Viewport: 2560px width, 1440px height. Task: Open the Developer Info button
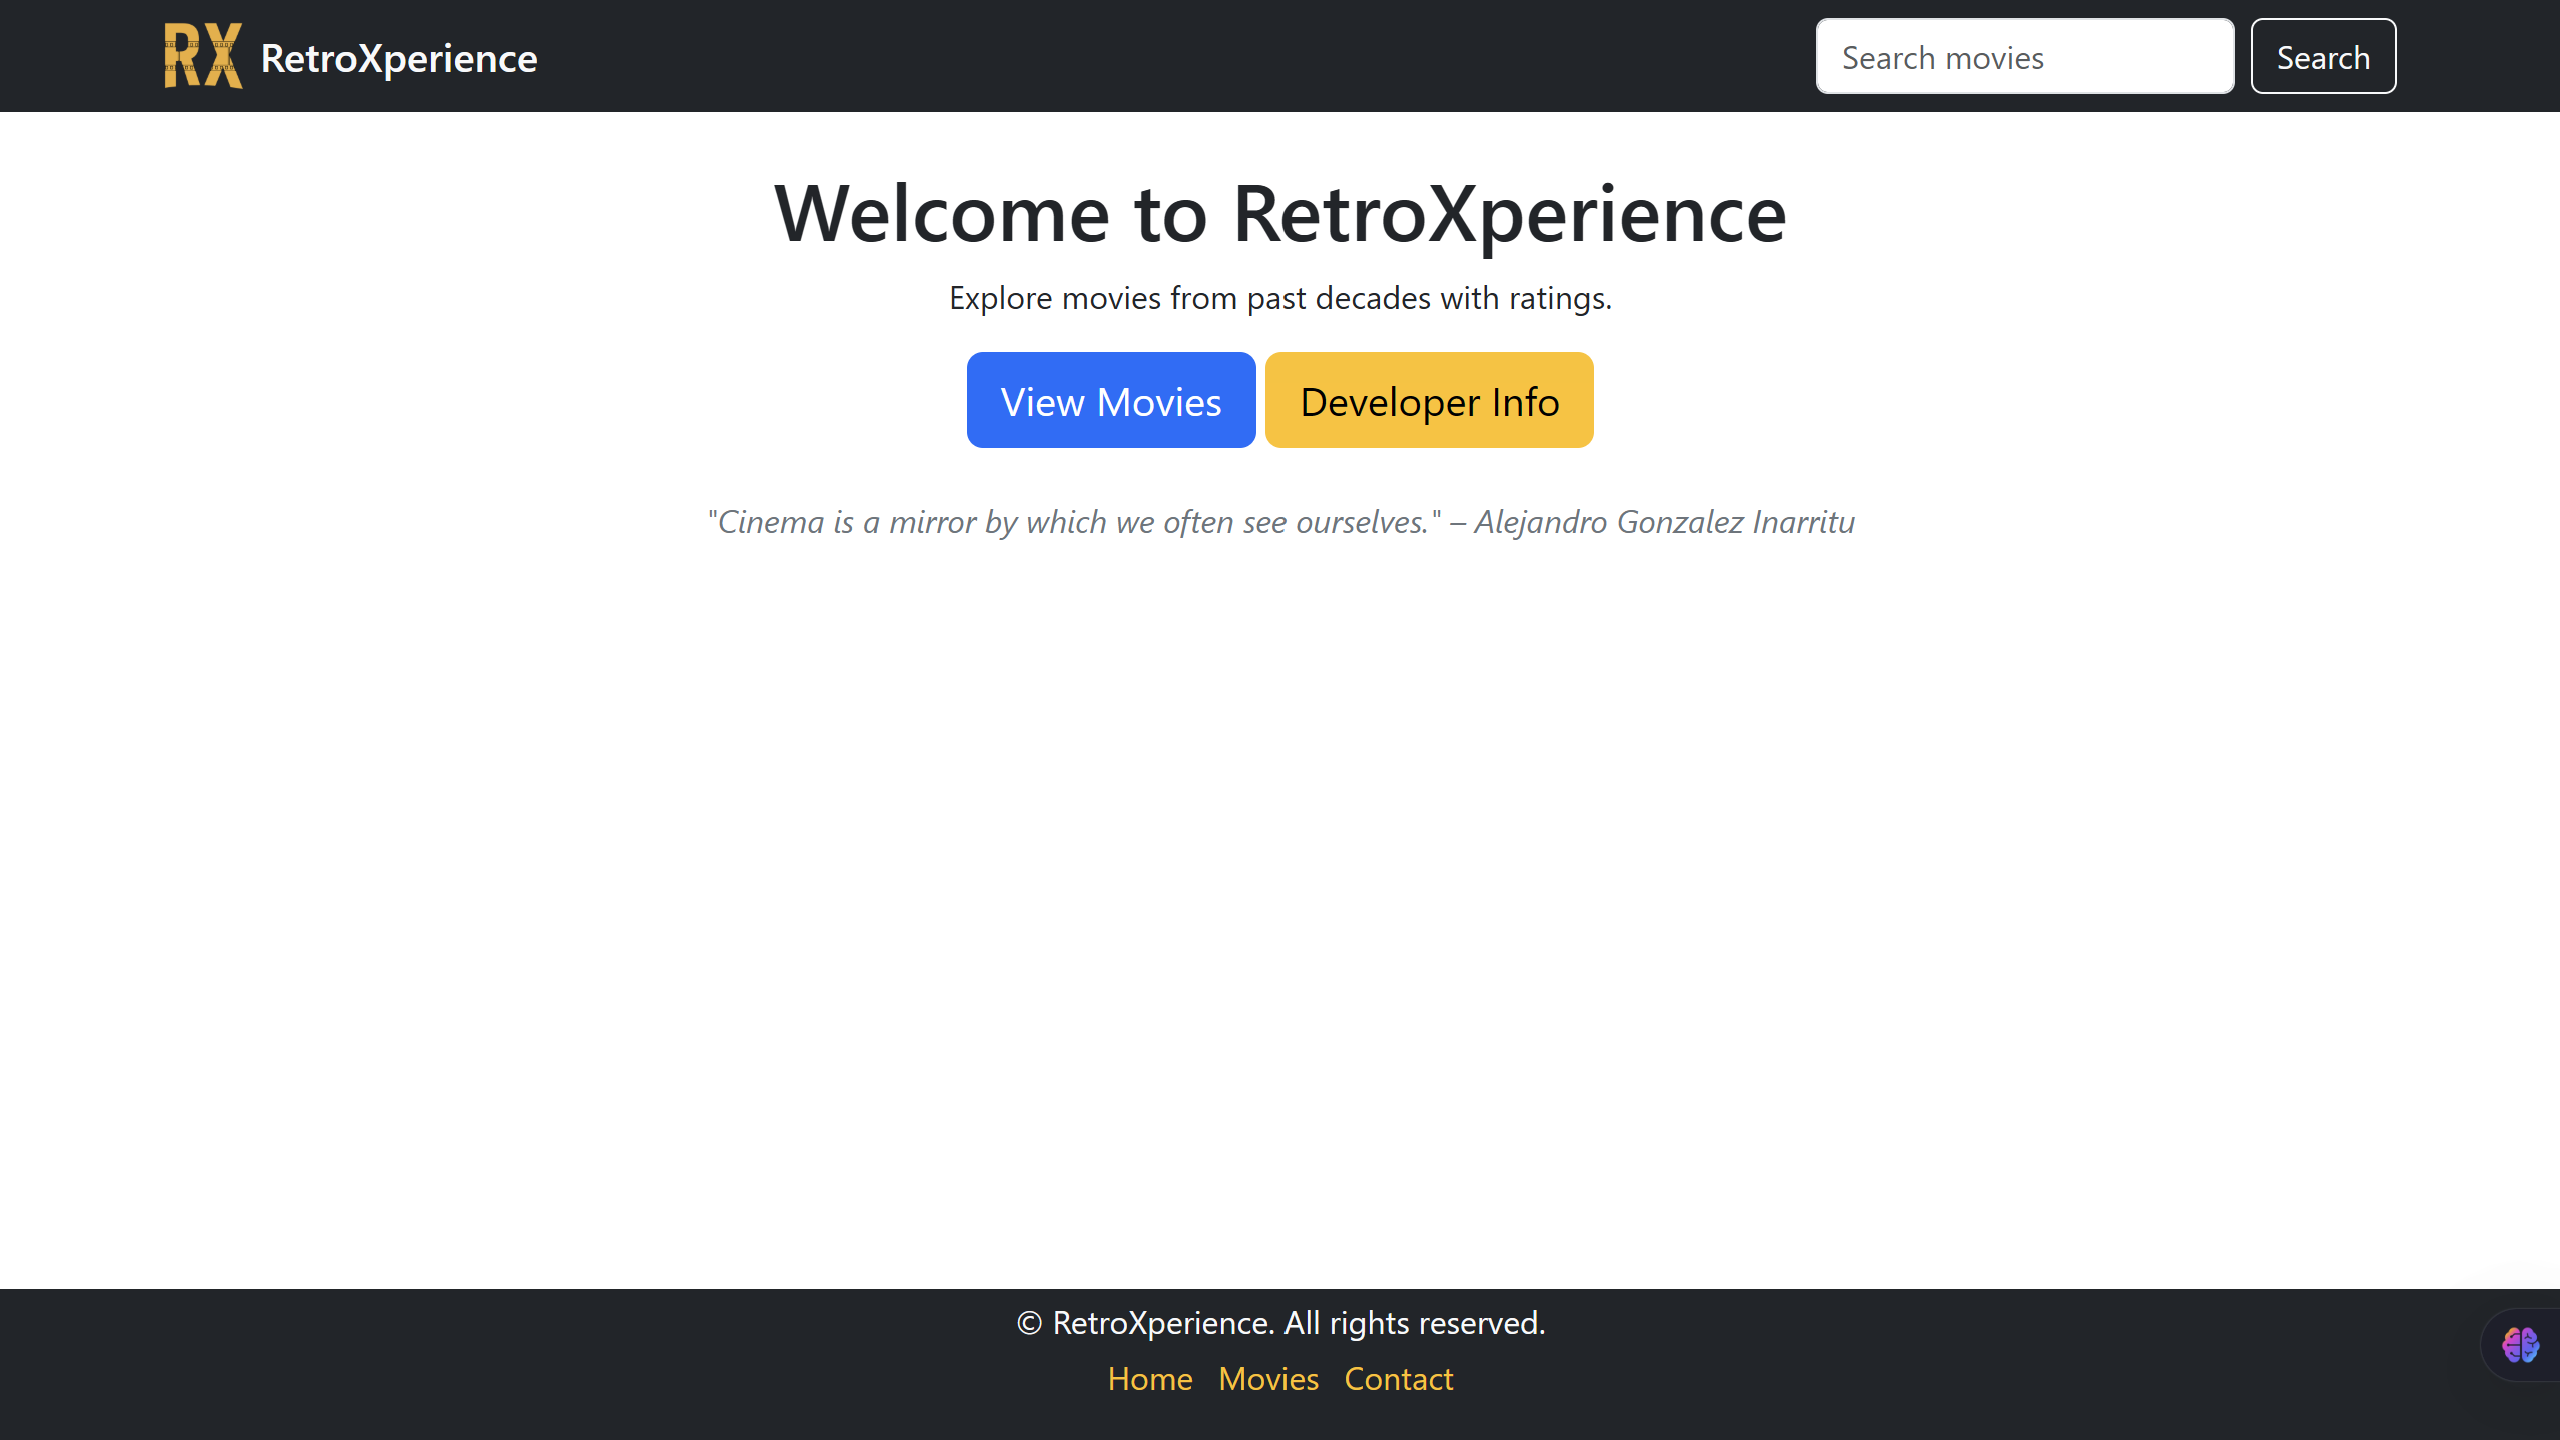pos(1429,400)
